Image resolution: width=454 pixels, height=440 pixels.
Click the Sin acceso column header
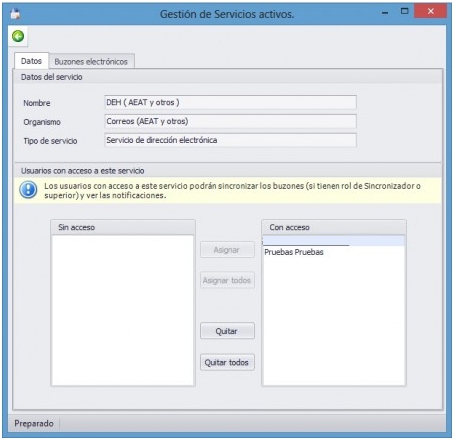[123, 227]
